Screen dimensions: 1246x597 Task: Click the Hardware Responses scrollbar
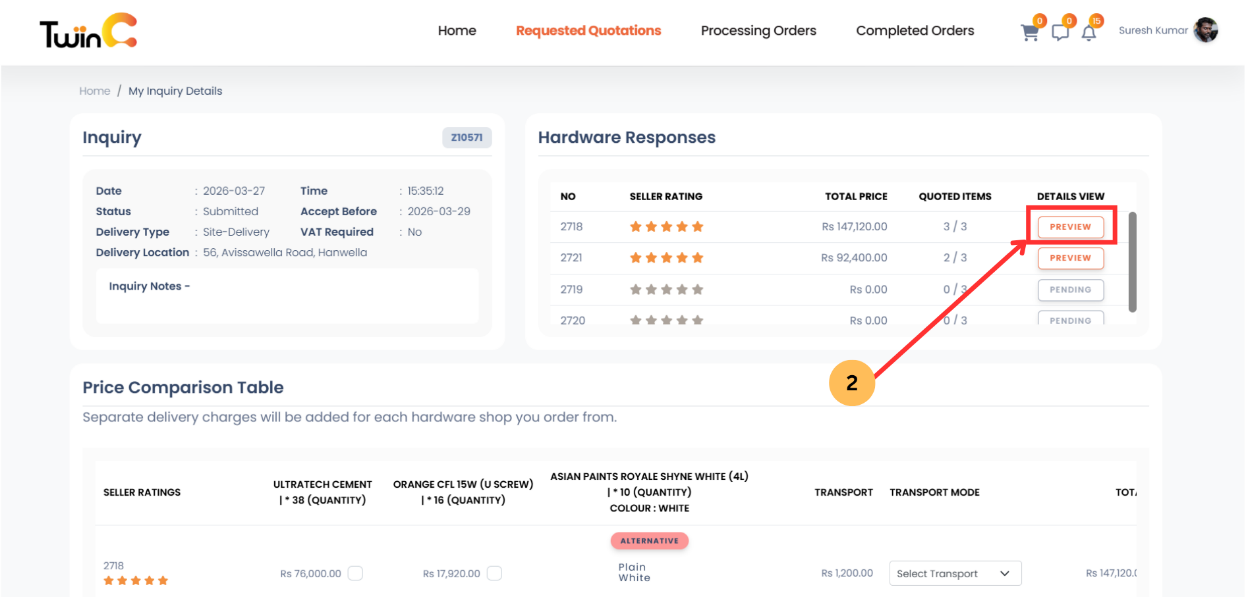(1130, 260)
